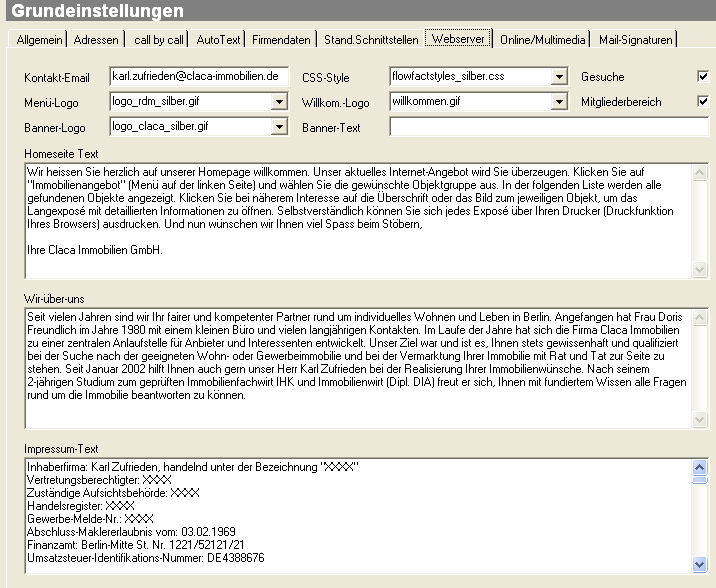
Task: Open the Mail-Signaturen tab
Action: (x=635, y=40)
